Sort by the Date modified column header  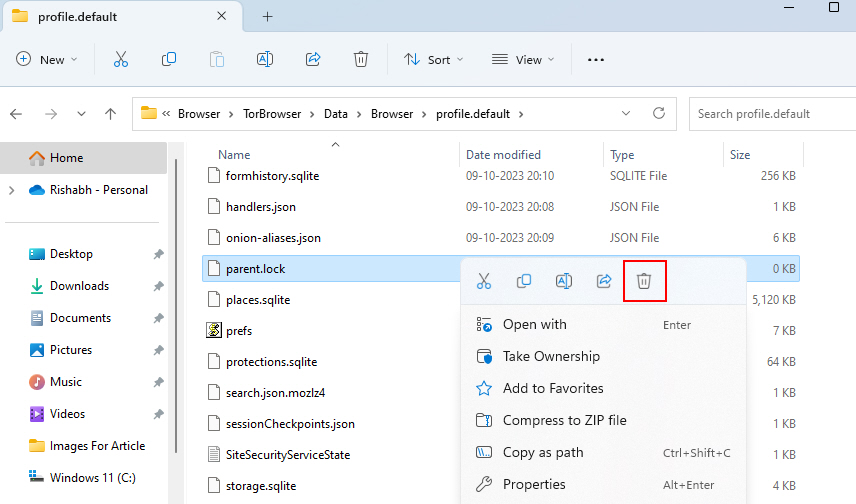(x=503, y=155)
